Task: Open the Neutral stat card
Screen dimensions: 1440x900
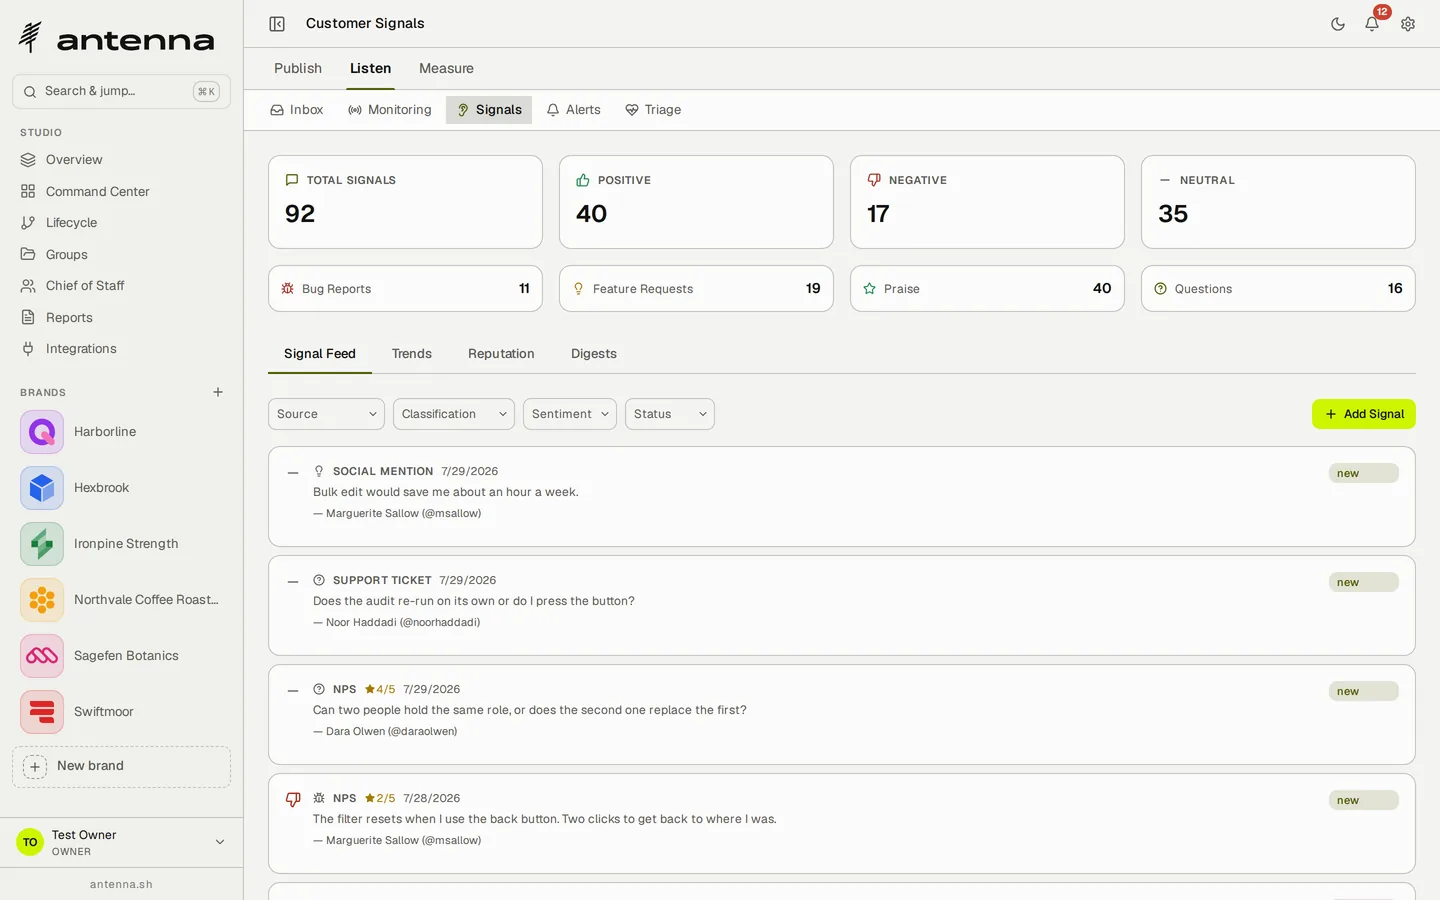Action: 1278,202
